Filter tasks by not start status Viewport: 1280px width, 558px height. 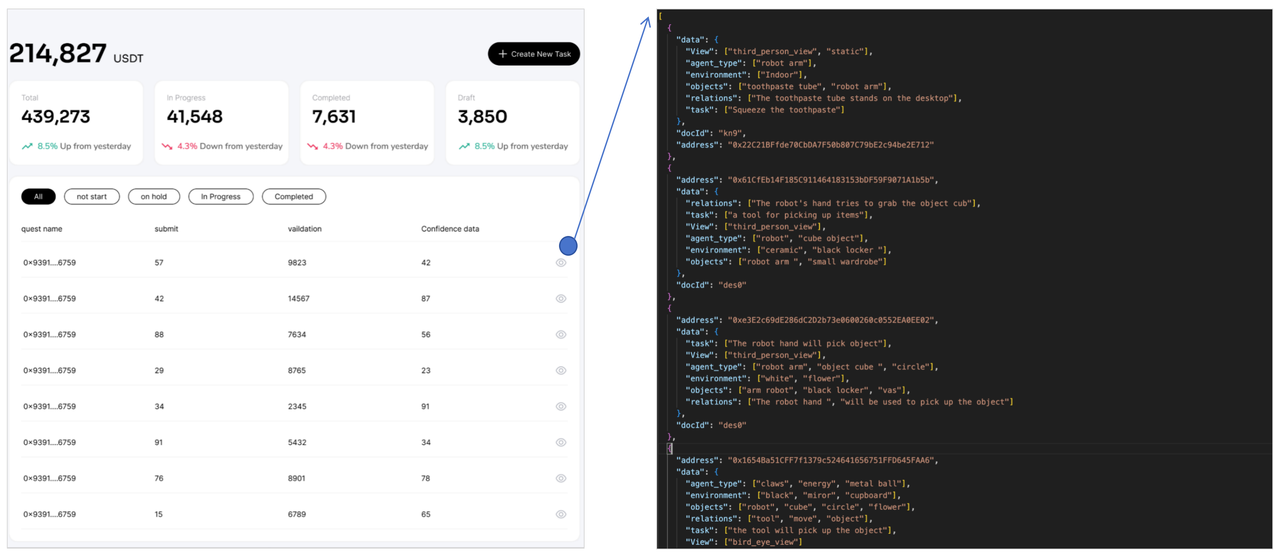point(91,197)
